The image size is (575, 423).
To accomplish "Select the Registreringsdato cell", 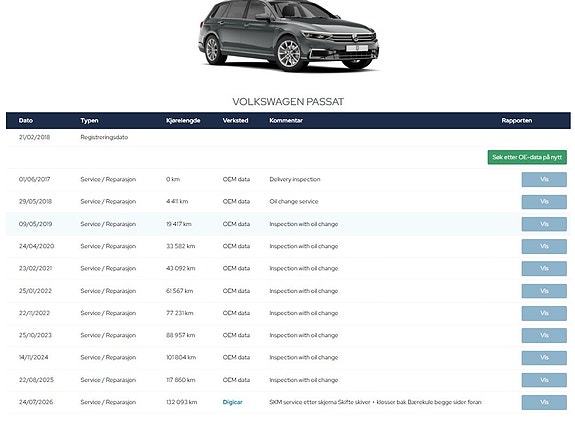I will 104,137.
